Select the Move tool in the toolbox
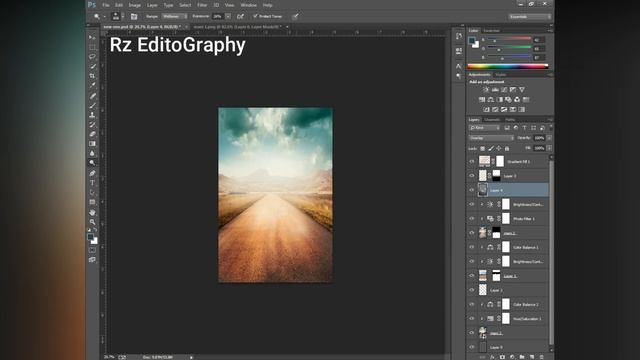Image resolution: width=640 pixels, height=360 pixels. (92, 38)
